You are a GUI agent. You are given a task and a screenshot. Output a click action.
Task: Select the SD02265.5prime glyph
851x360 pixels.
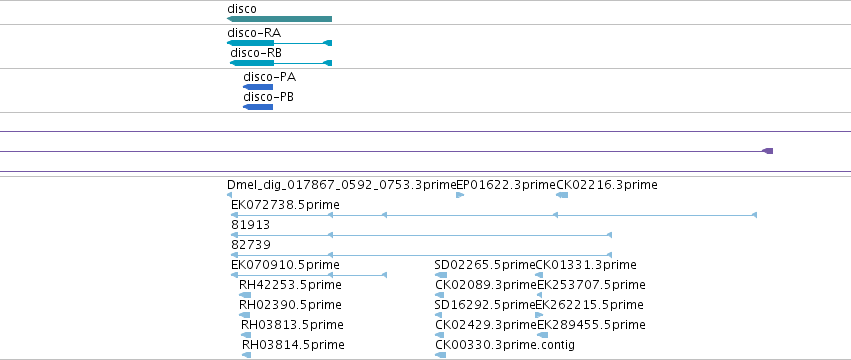(x=441, y=275)
